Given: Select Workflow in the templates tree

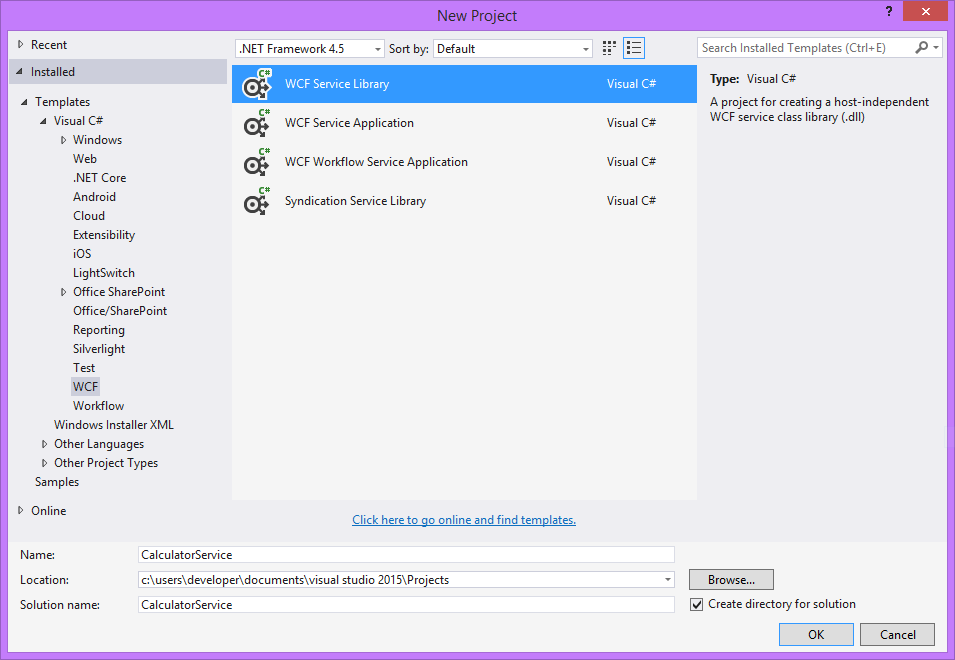Looking at the screenshot, I should click(x=98, y=406).
